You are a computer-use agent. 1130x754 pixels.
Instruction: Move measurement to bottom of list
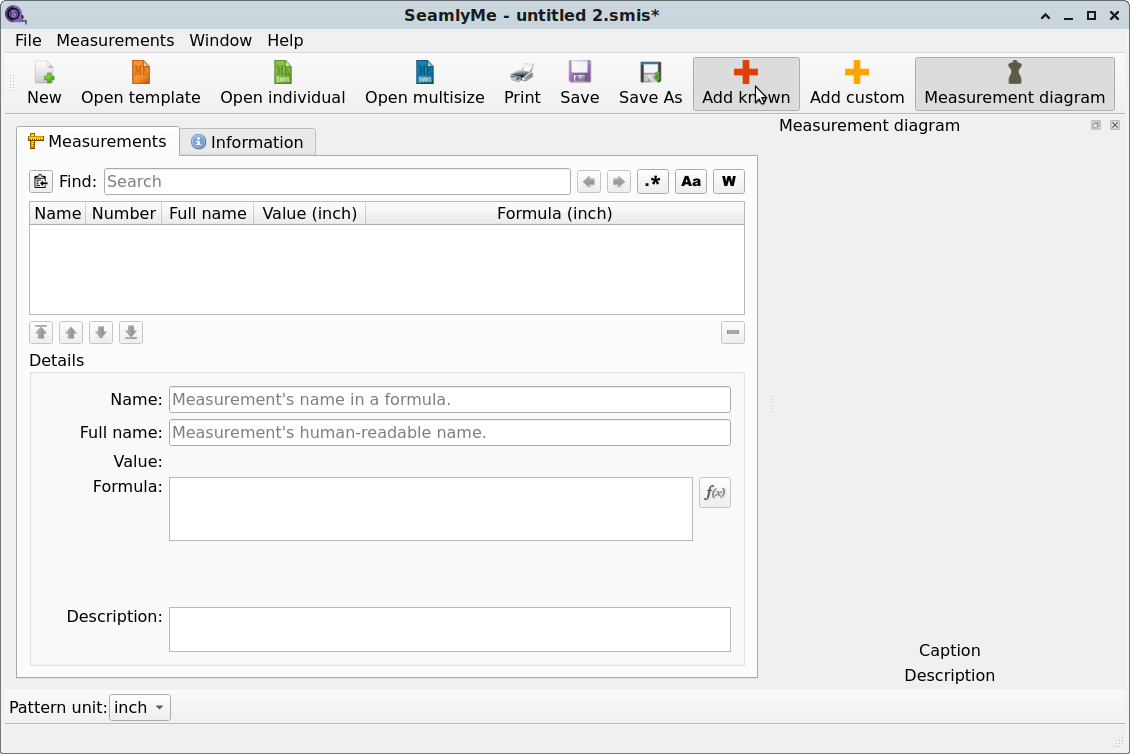click(x=130, y=332)
